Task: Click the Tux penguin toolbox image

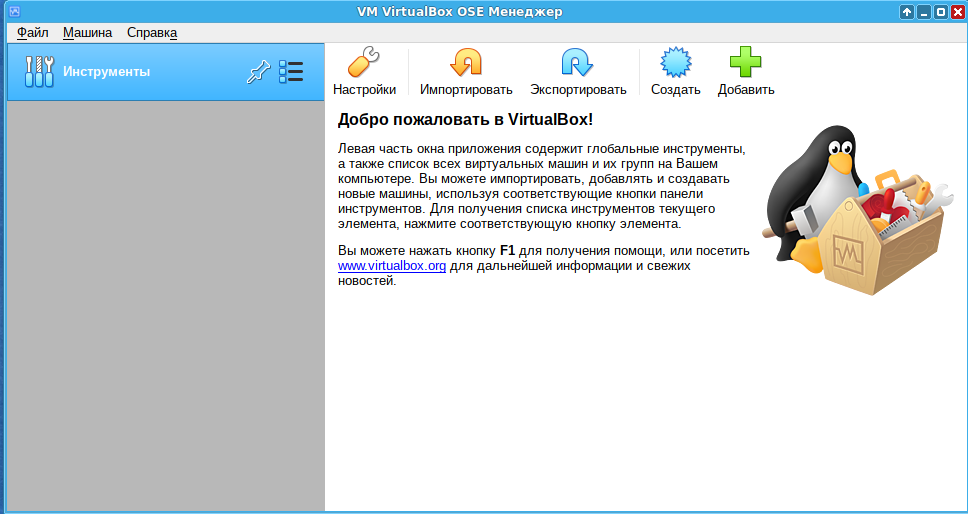Action: click(857, 210)
